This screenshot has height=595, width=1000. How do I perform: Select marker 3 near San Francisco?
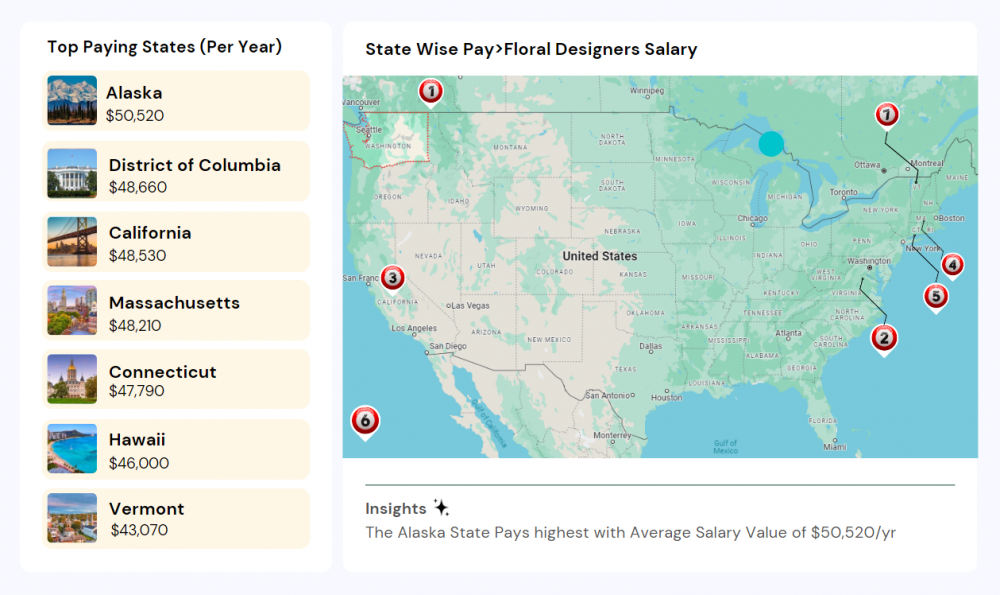[x=392, y=278]
